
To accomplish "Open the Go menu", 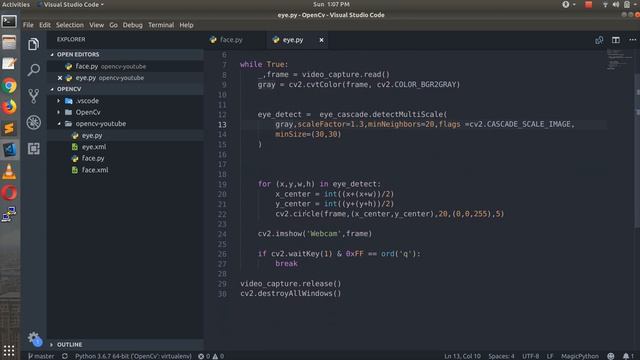I will point(113,25).
